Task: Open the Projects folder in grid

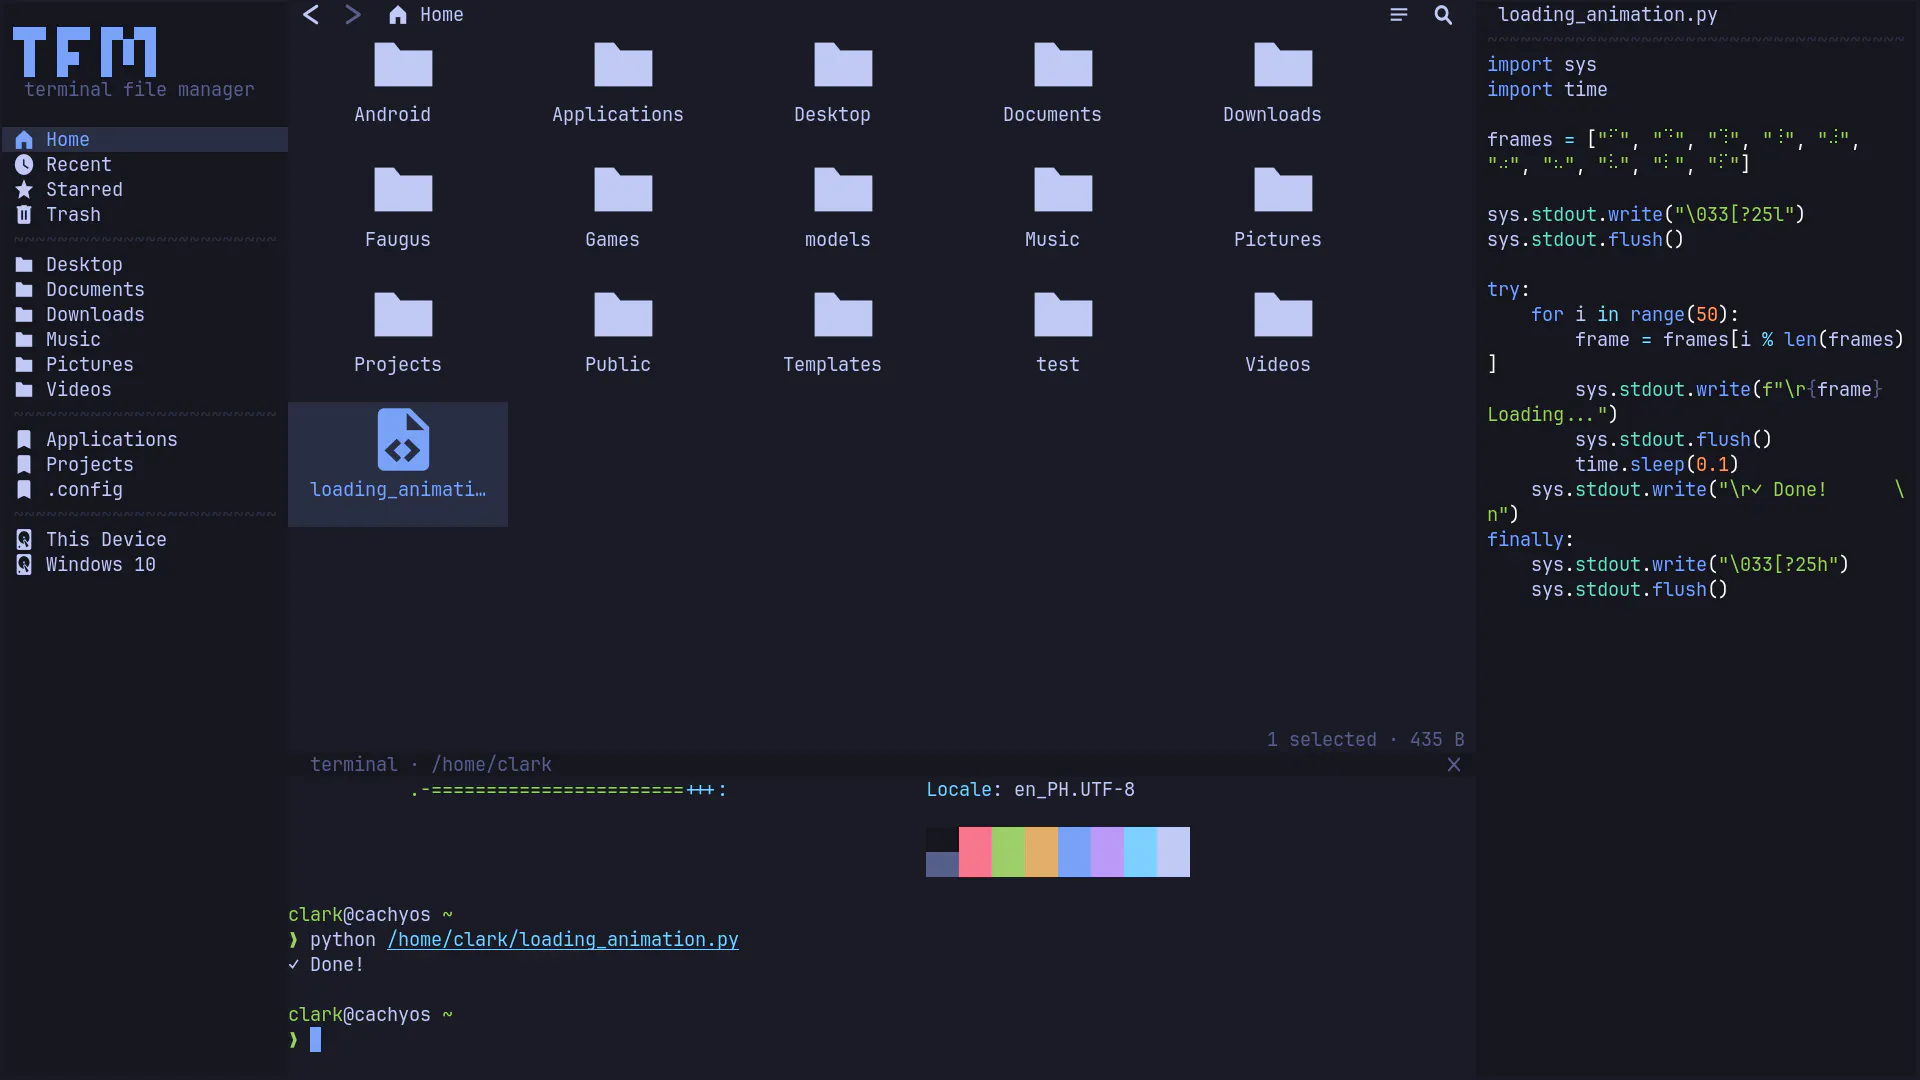Action: tap(398, 335)
